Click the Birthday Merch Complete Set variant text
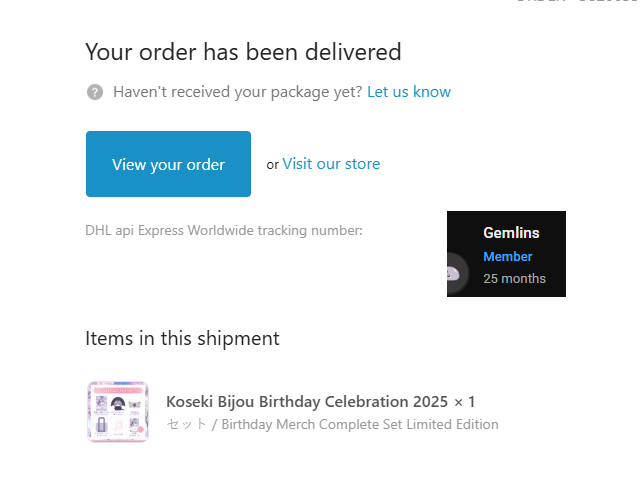The image size is (640, 484). coord(360,424)
